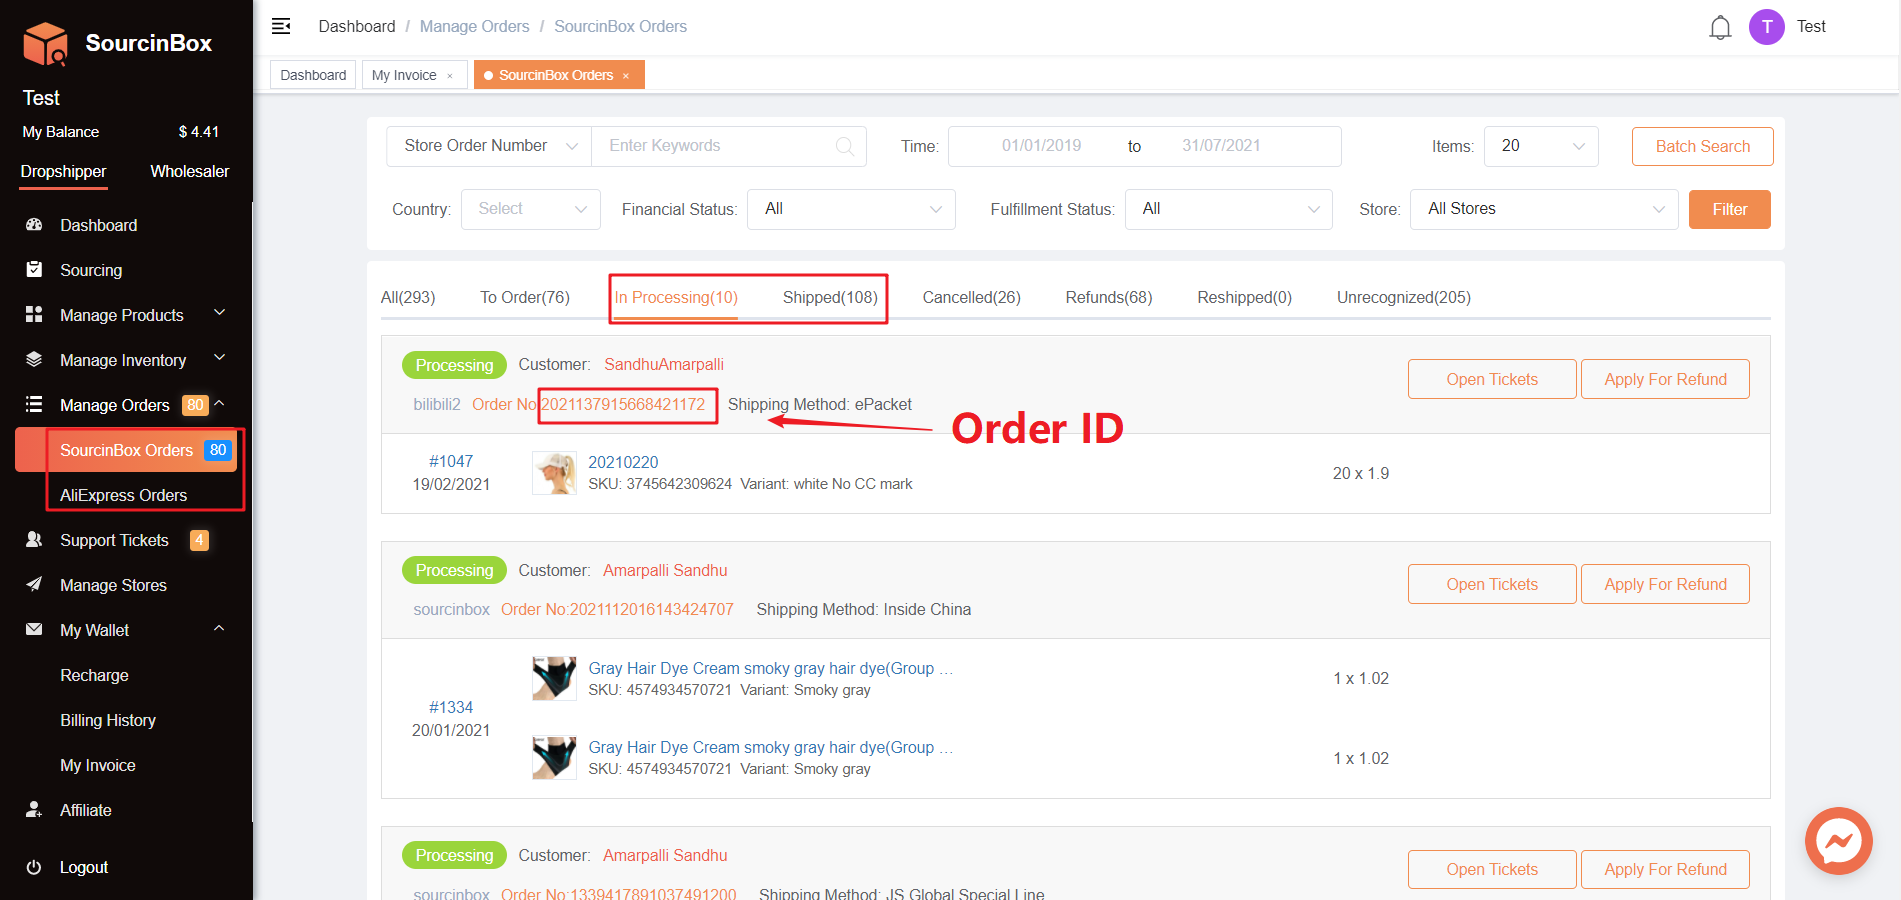Apply For Refund on order #1334
The width and height of the screenshot is (1901, 900).
[1666, 584]
